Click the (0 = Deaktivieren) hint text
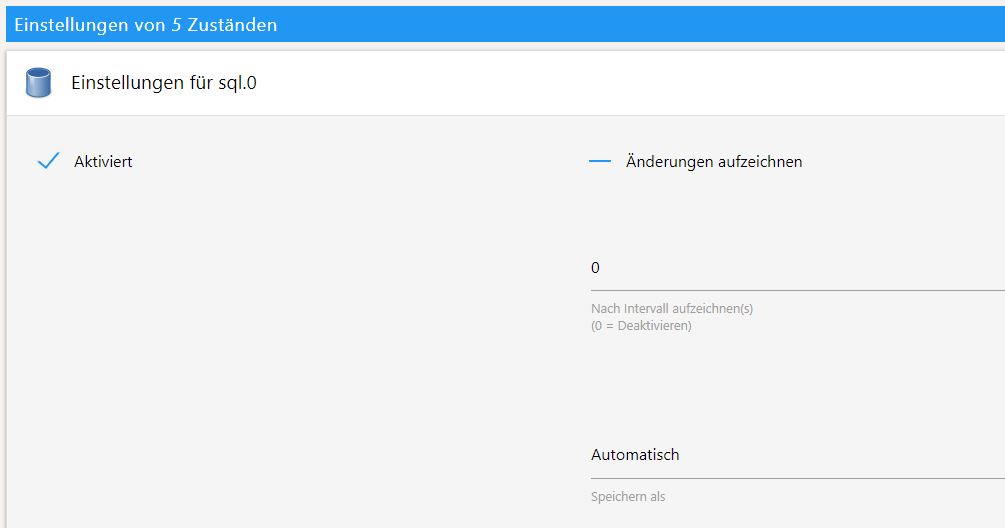 [x=641, y=326]
